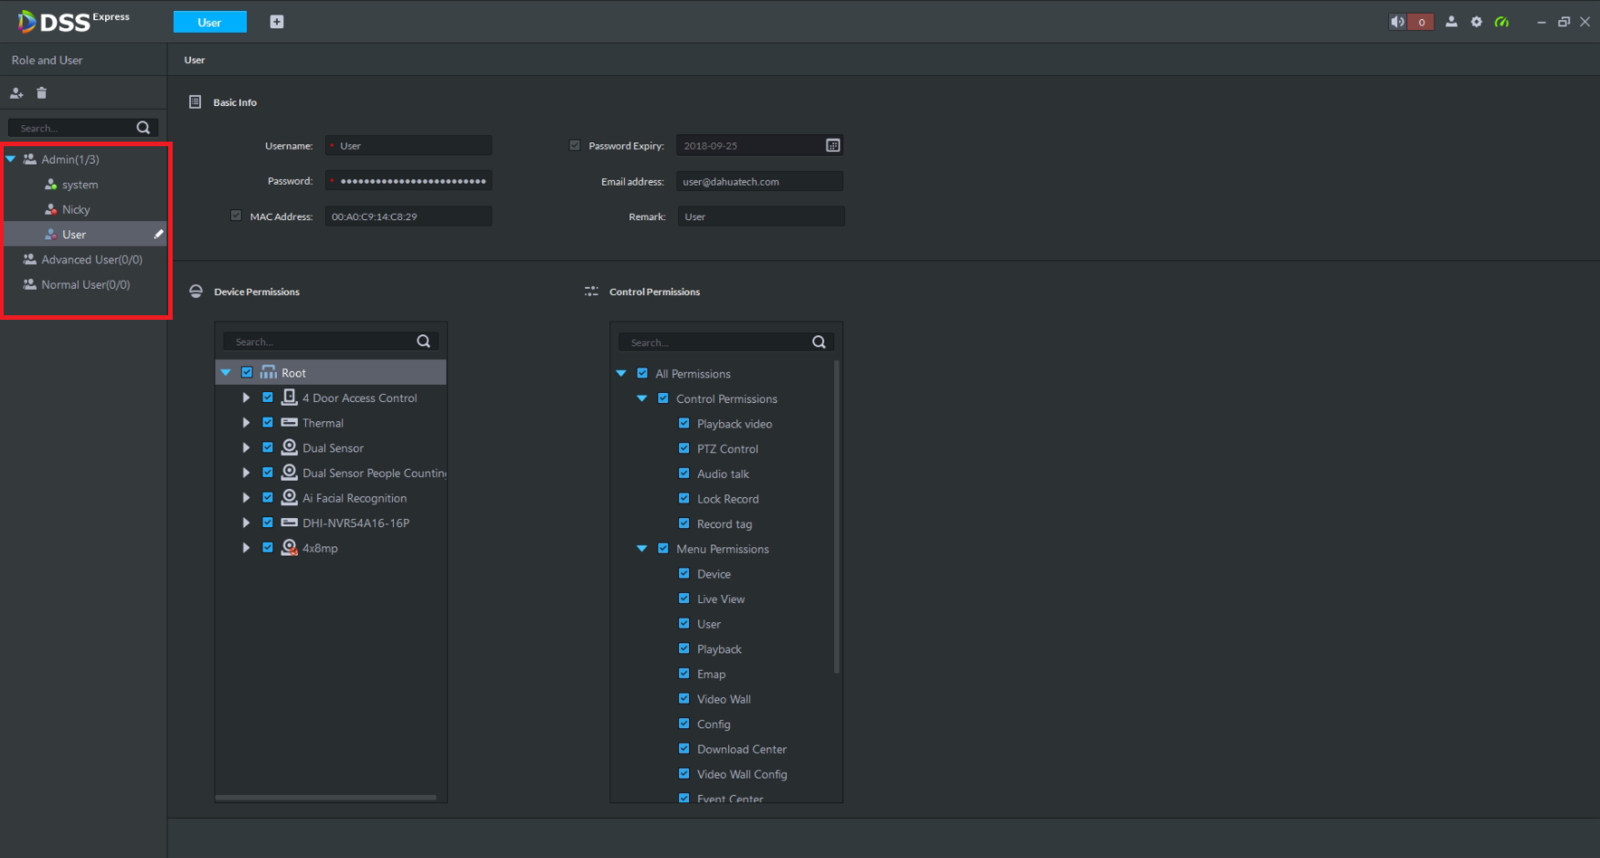Collapse the Menu Permissions group
This screenshot has width=1600, height=858.
[642, 549]
